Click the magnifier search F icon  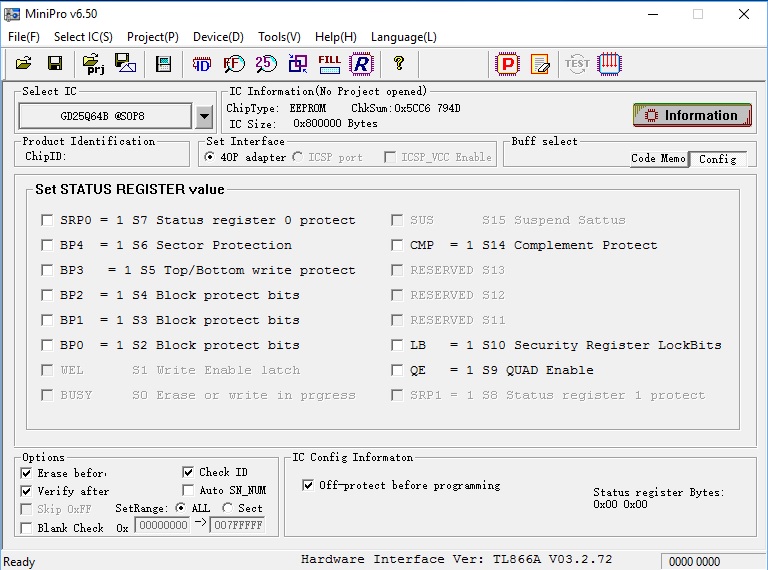point(234,64)
